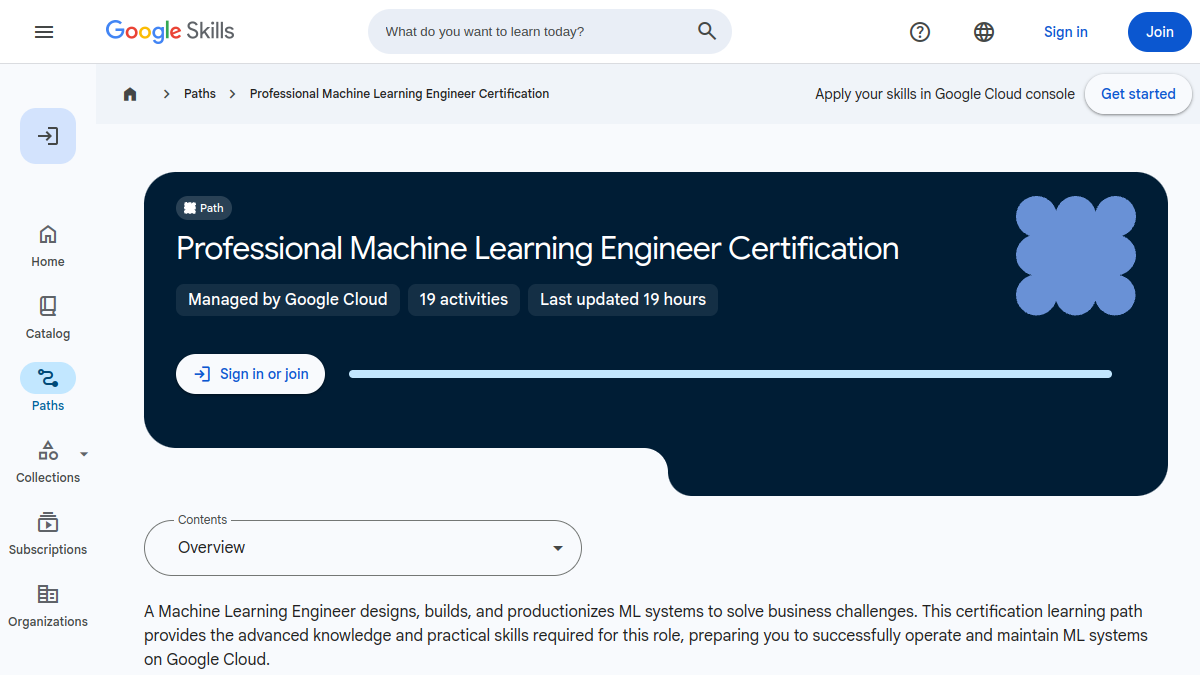Viewport: 1200px width, 675px height.
Task: Click the Google Skills logo
Action: [x=170, y=31]
